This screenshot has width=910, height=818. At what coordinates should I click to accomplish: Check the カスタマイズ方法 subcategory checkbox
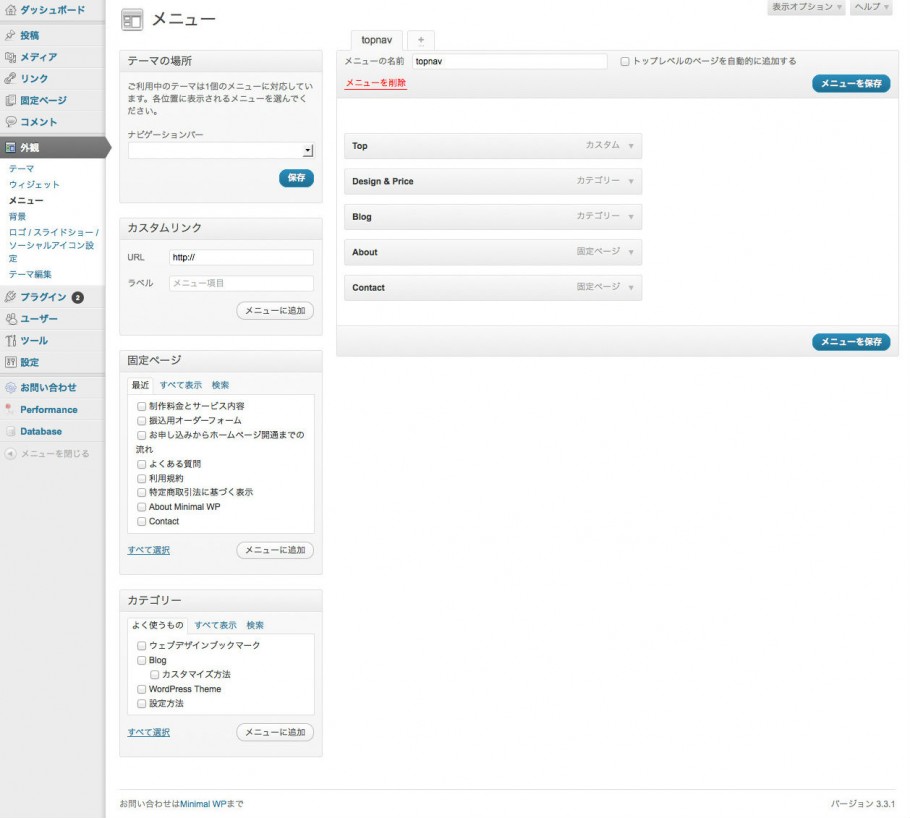click(154, 675)
